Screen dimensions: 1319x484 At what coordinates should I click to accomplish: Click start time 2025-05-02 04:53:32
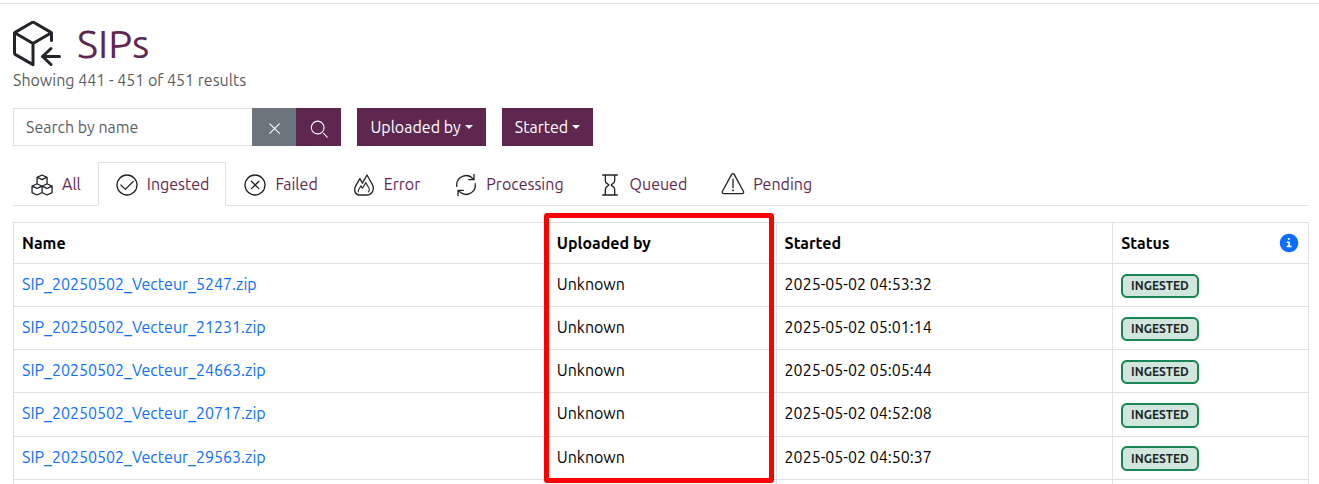[858, 284]
